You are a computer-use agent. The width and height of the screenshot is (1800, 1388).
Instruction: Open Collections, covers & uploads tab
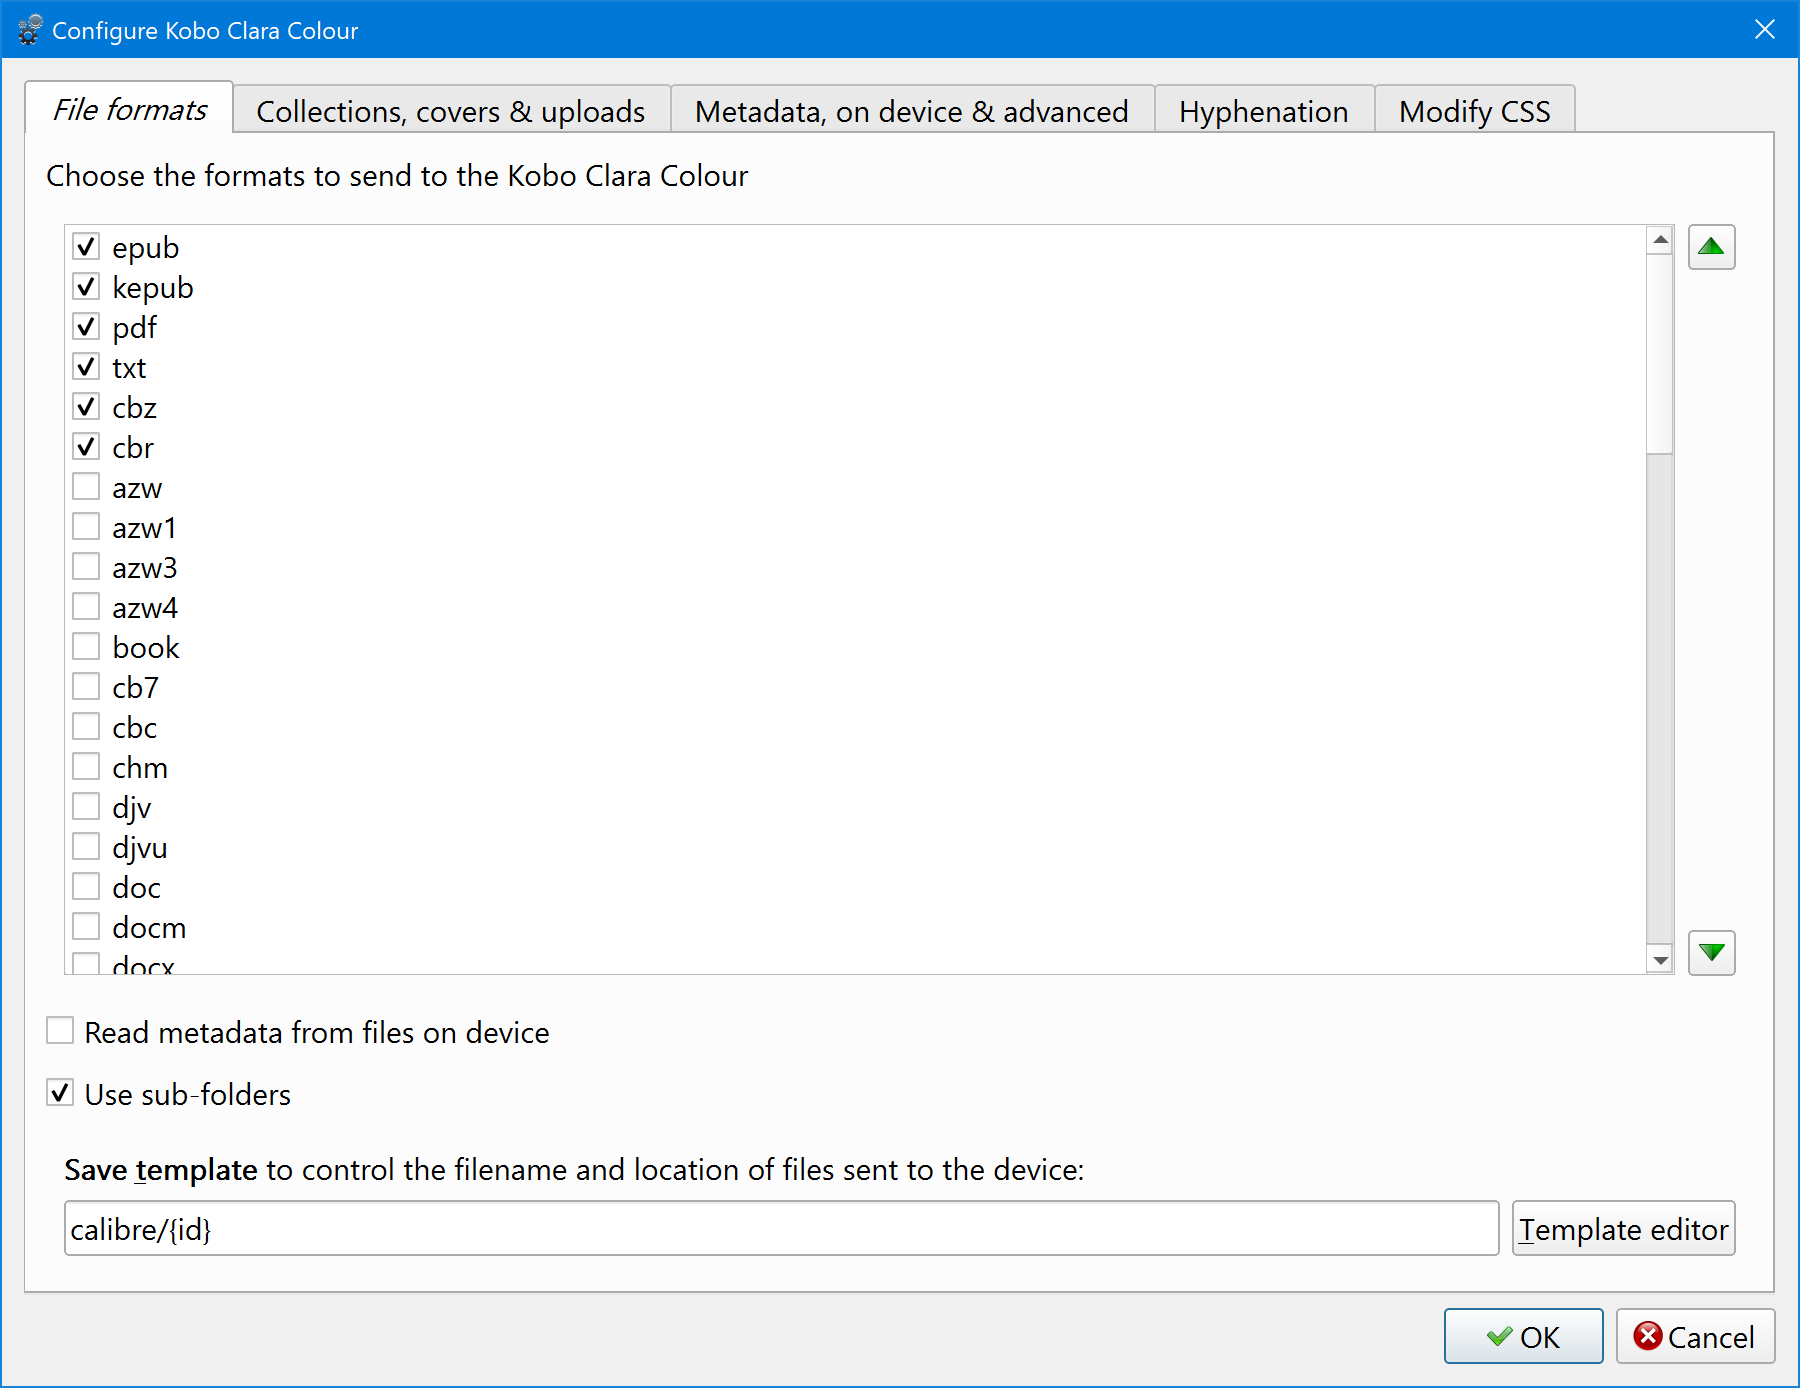451,111
